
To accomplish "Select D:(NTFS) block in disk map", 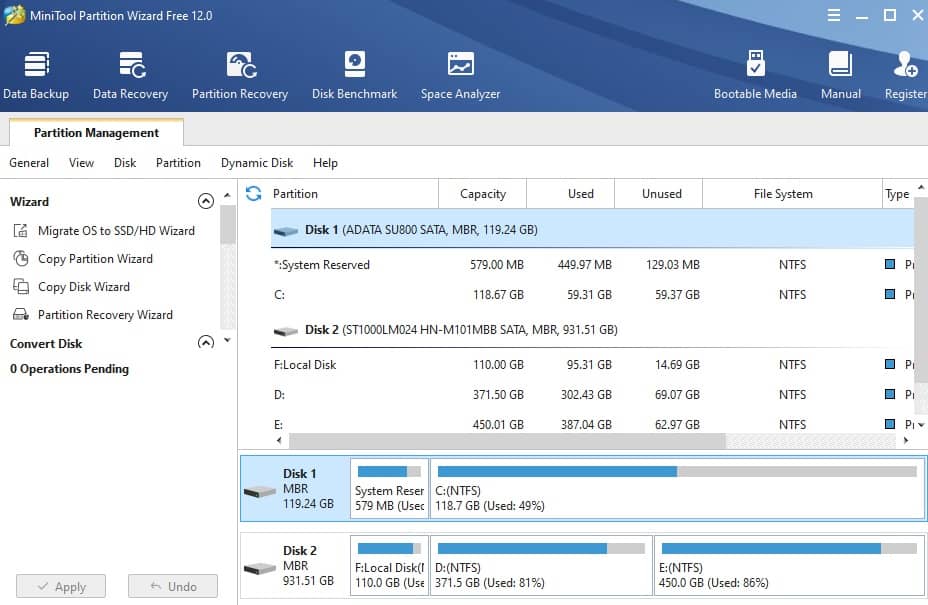I will pyautogui.click(x=542, y=565).
